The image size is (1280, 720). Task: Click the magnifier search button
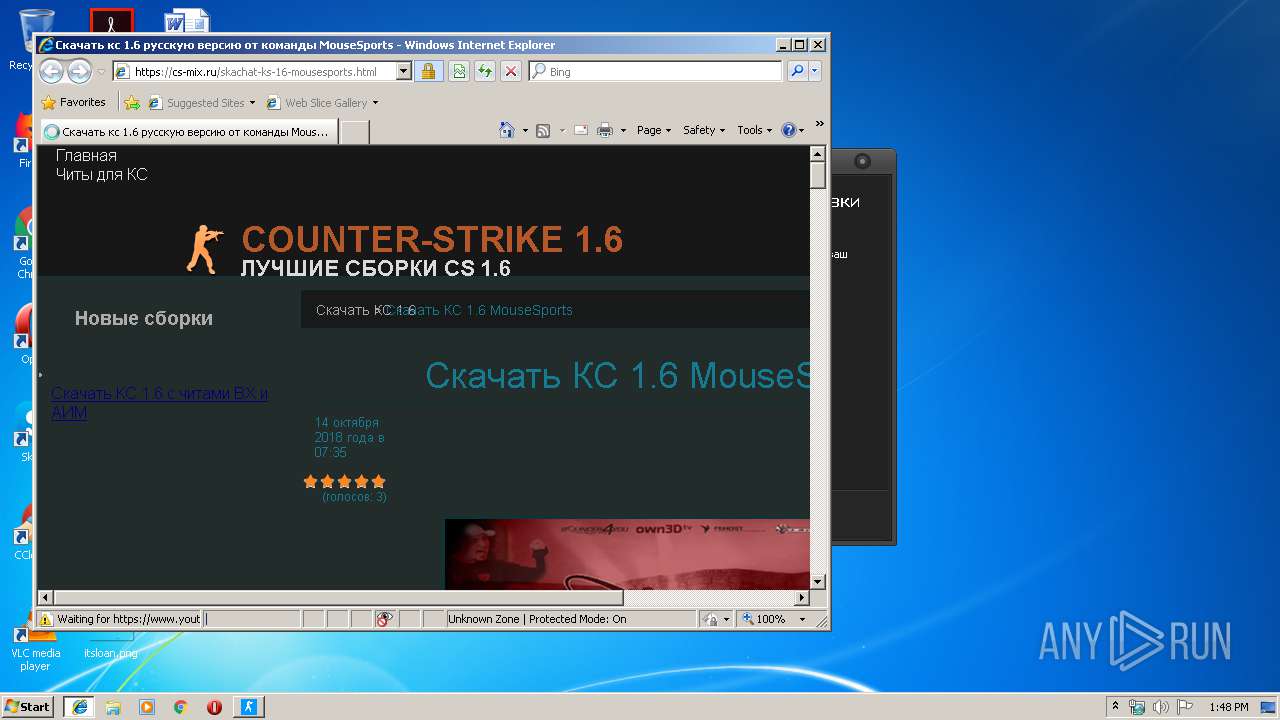tap(797, 72)
